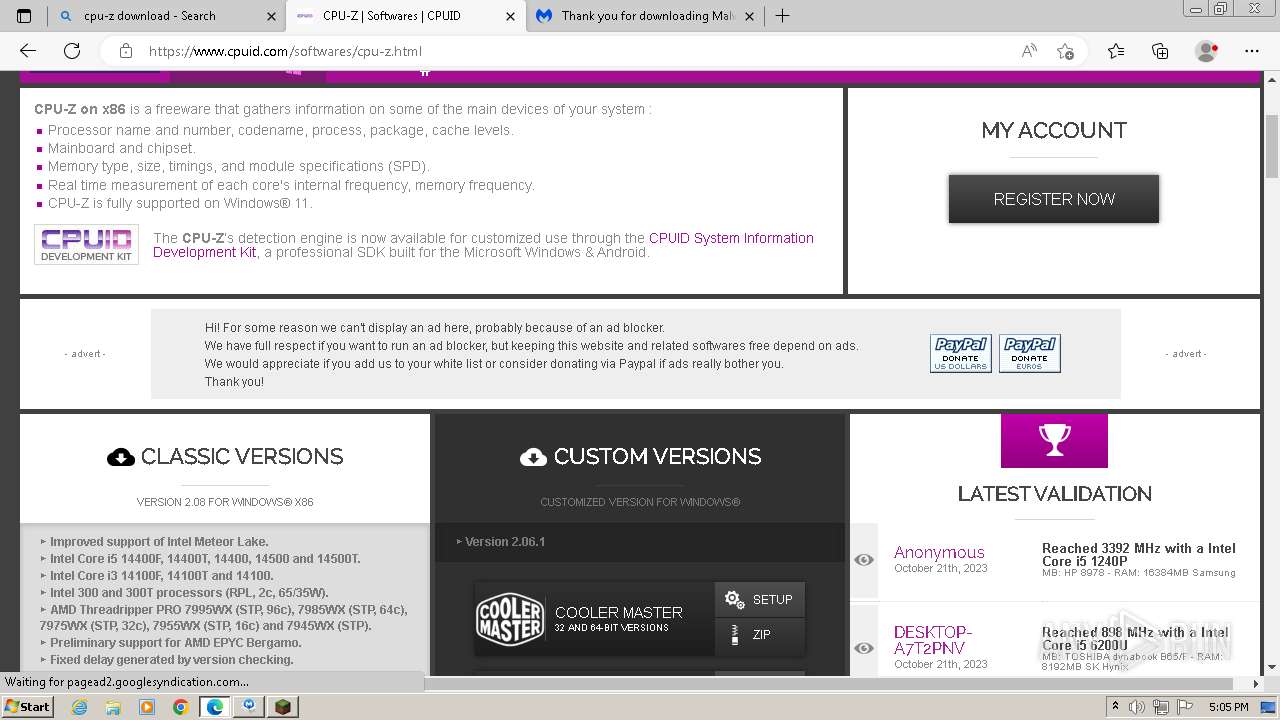Reload the current page
This screenshot has width=1280, height=720.
coord(72,51)
